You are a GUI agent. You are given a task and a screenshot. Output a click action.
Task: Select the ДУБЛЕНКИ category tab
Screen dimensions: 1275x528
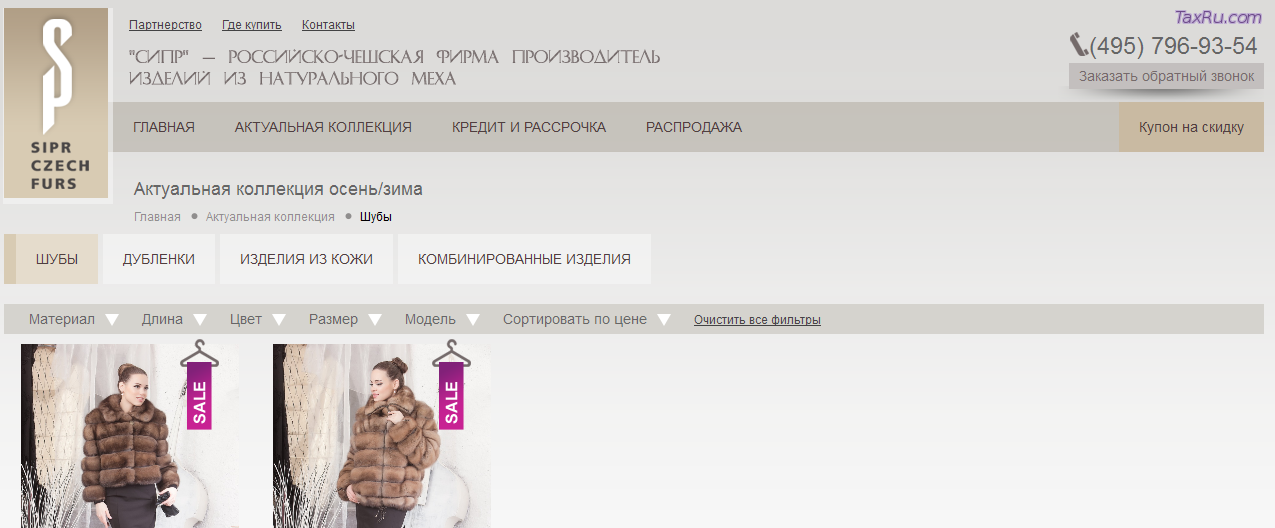coord(159,259)
